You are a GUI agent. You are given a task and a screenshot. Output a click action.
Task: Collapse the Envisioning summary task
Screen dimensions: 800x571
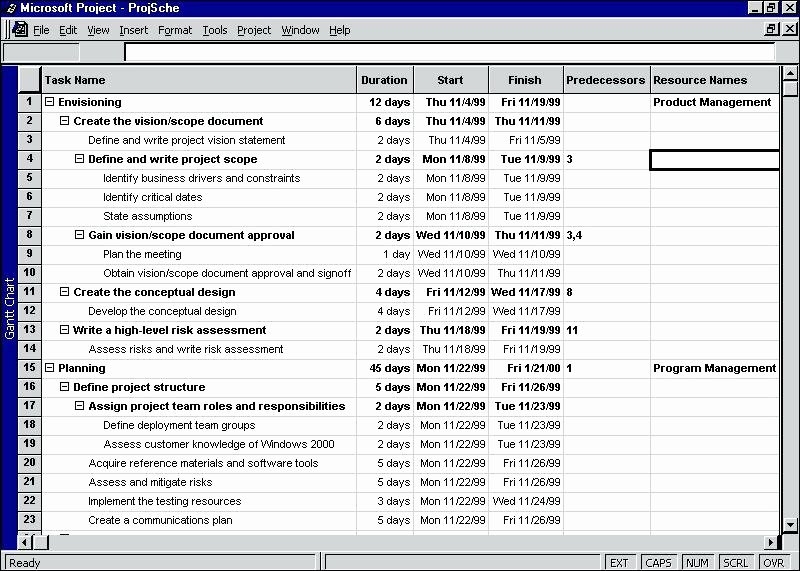coord(50,102)
